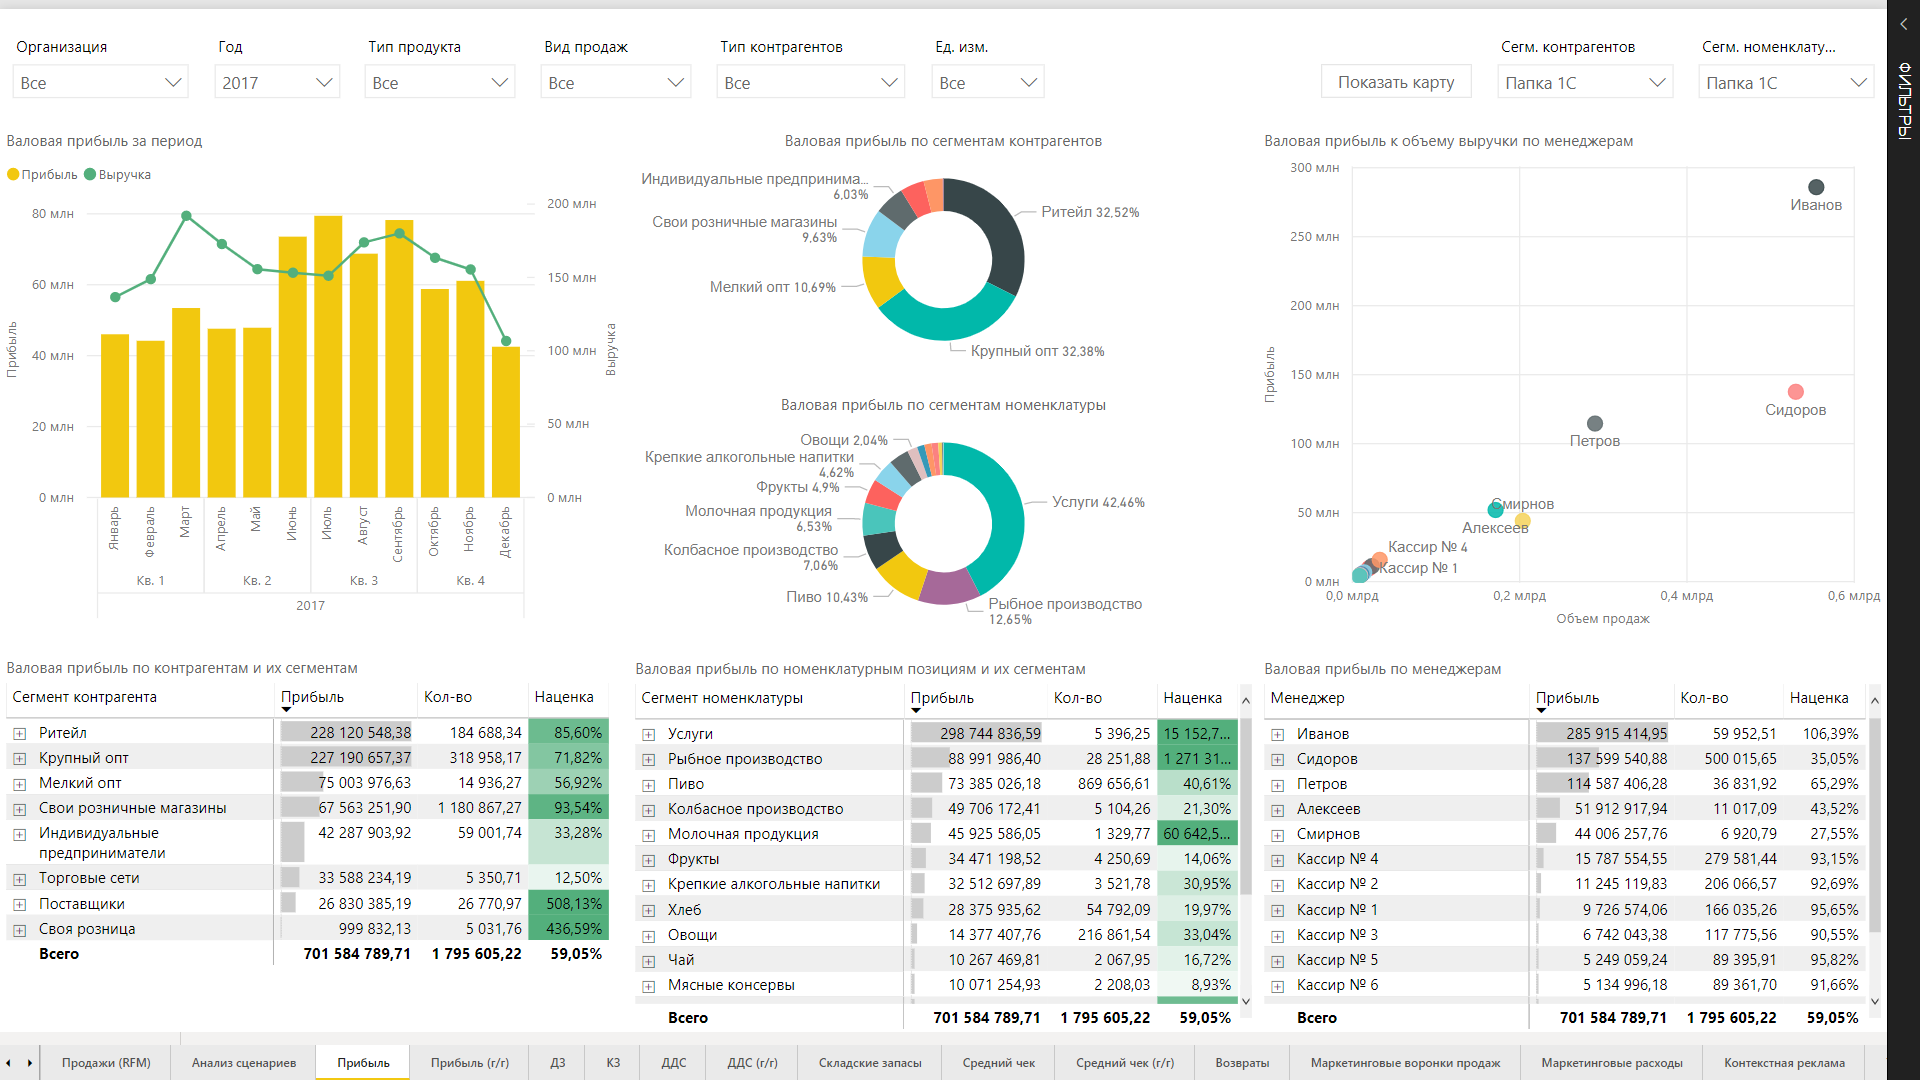Expand the Пиво row
This screenshot has height=1080, width=1920.
tap(648, 785)
